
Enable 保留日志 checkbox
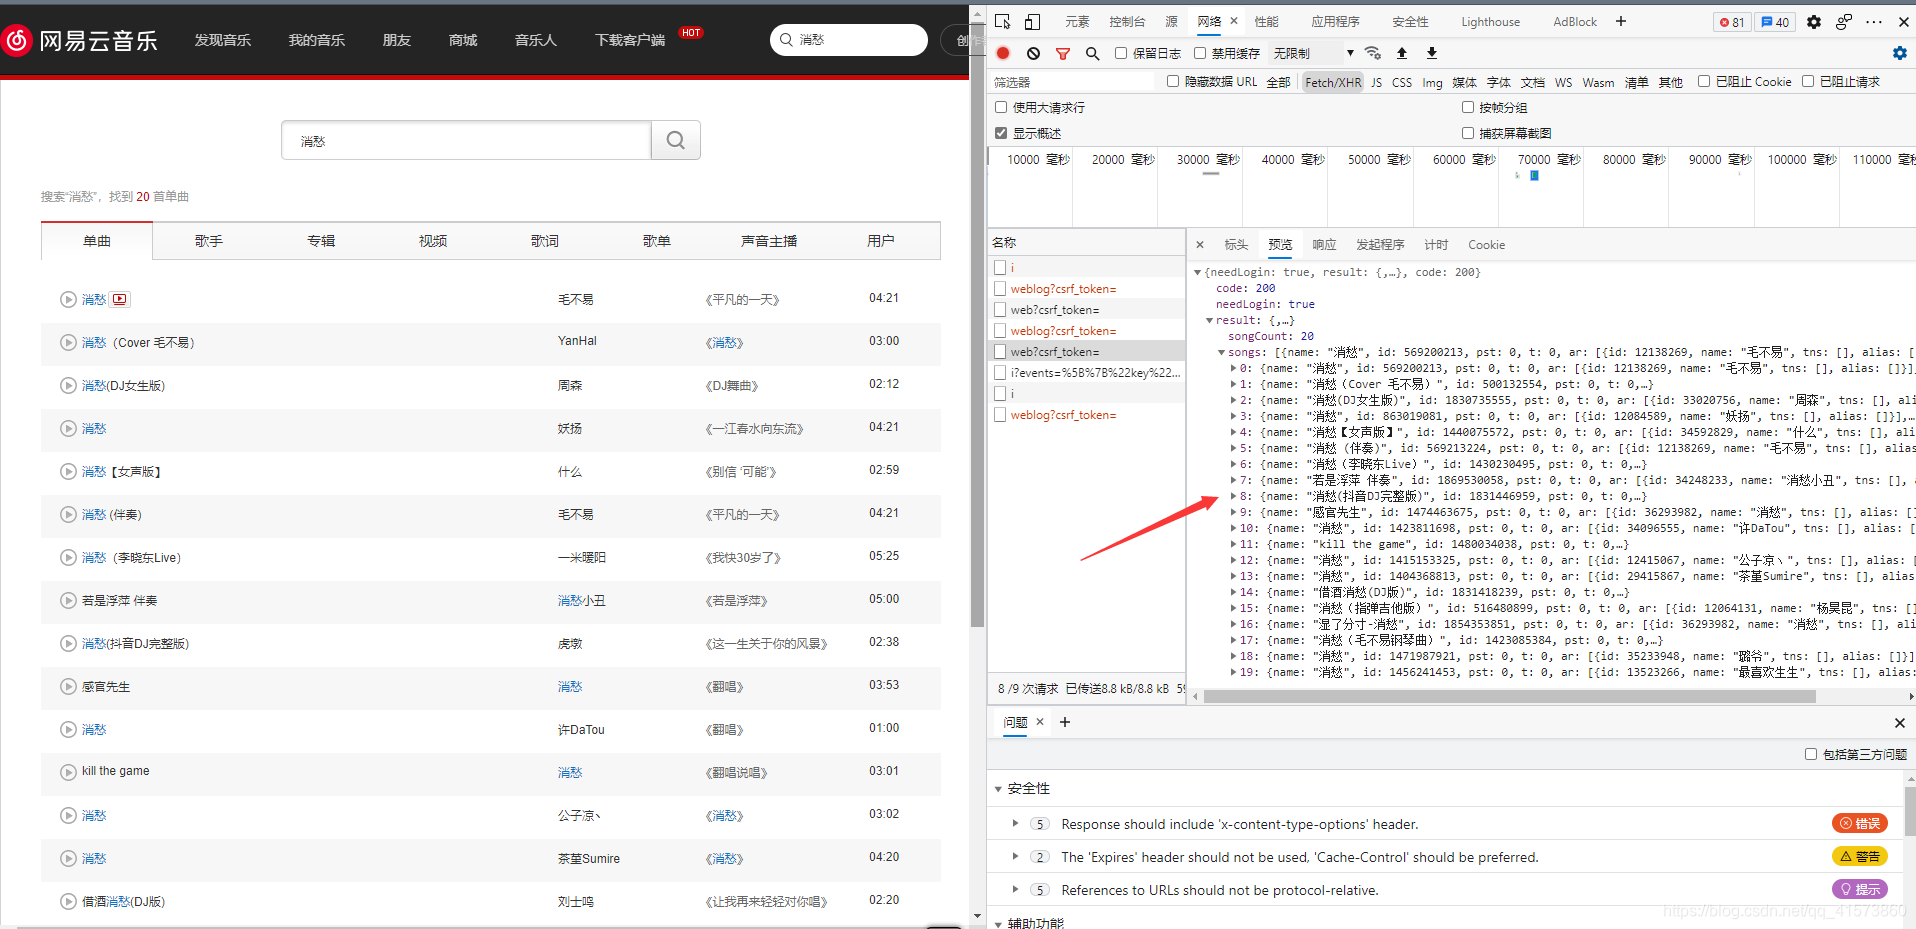pos(1121,53)
